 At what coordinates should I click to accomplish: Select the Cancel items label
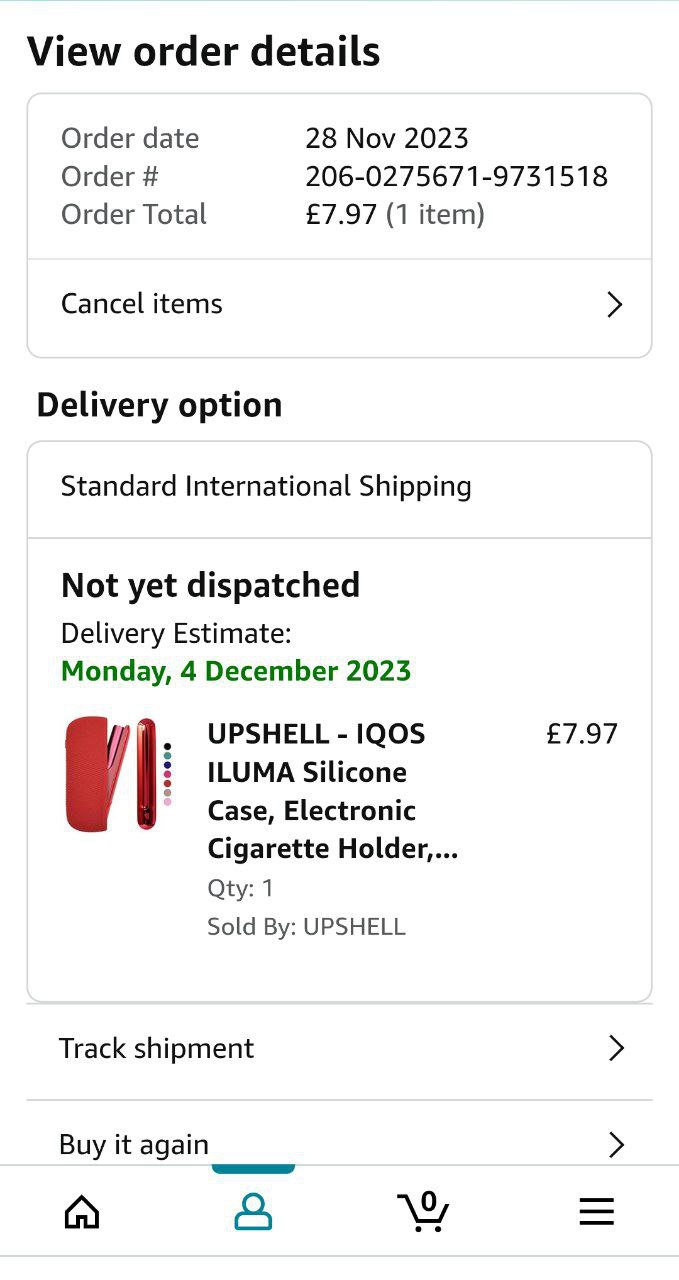coord(142,304)
